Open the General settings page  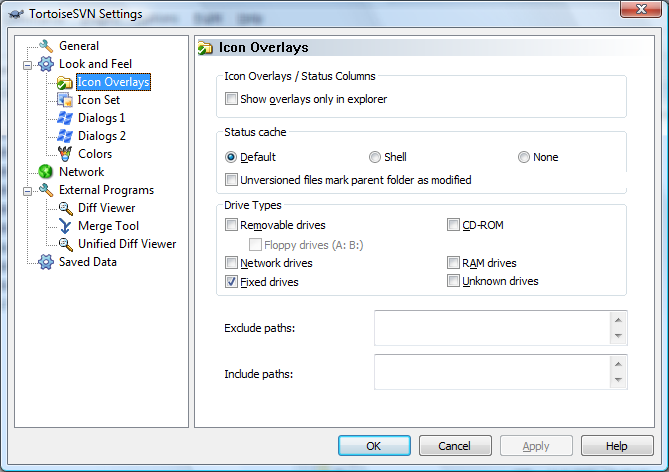tap(79, 46)
